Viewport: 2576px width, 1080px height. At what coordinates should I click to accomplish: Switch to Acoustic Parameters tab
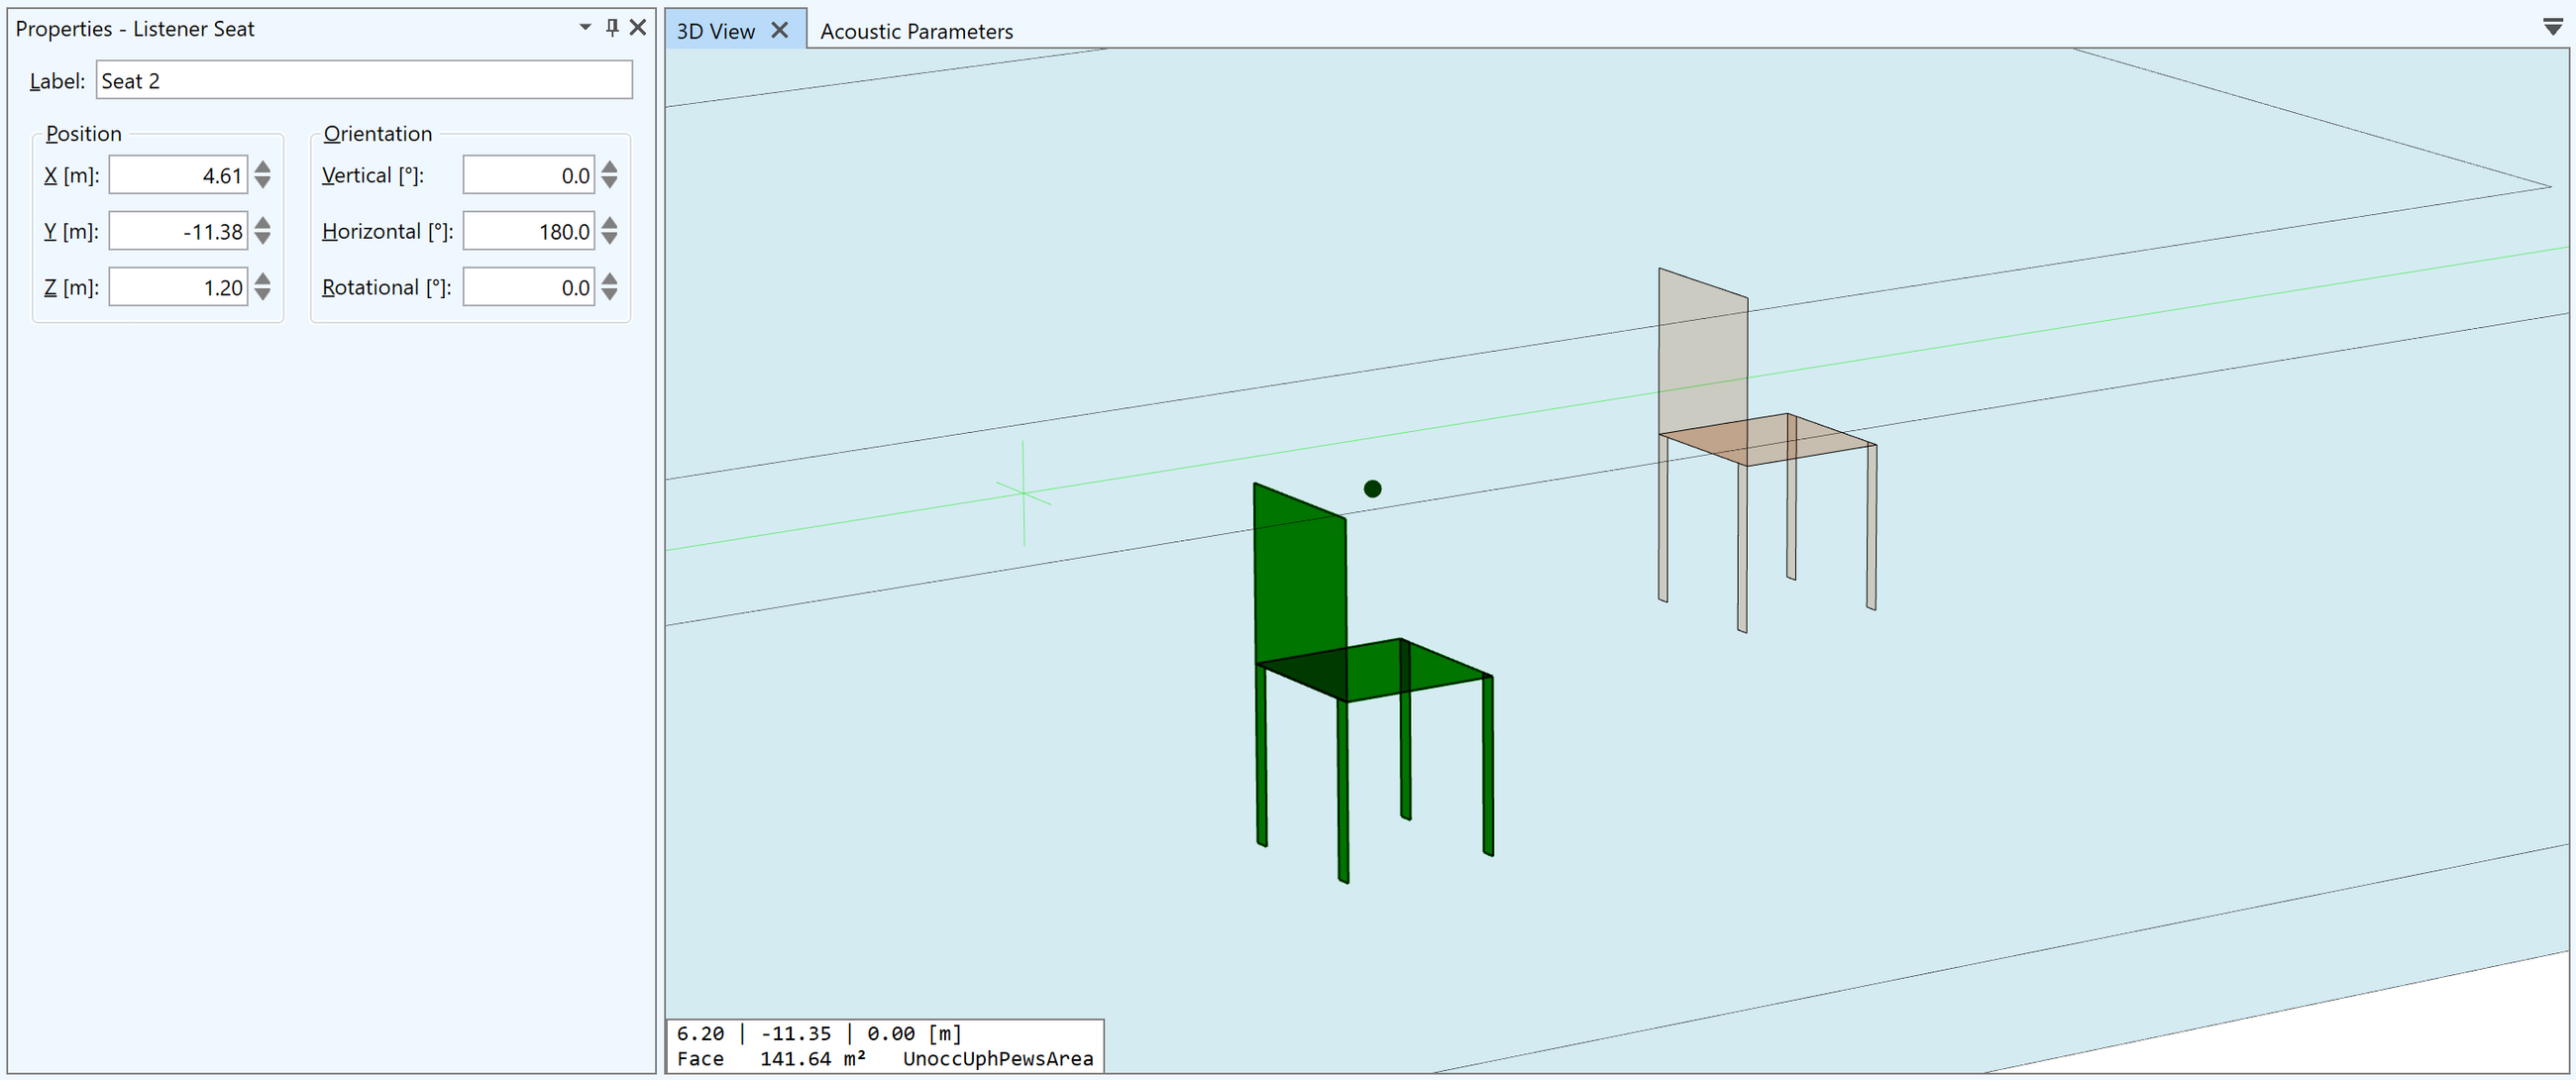(x=916, y=31)
